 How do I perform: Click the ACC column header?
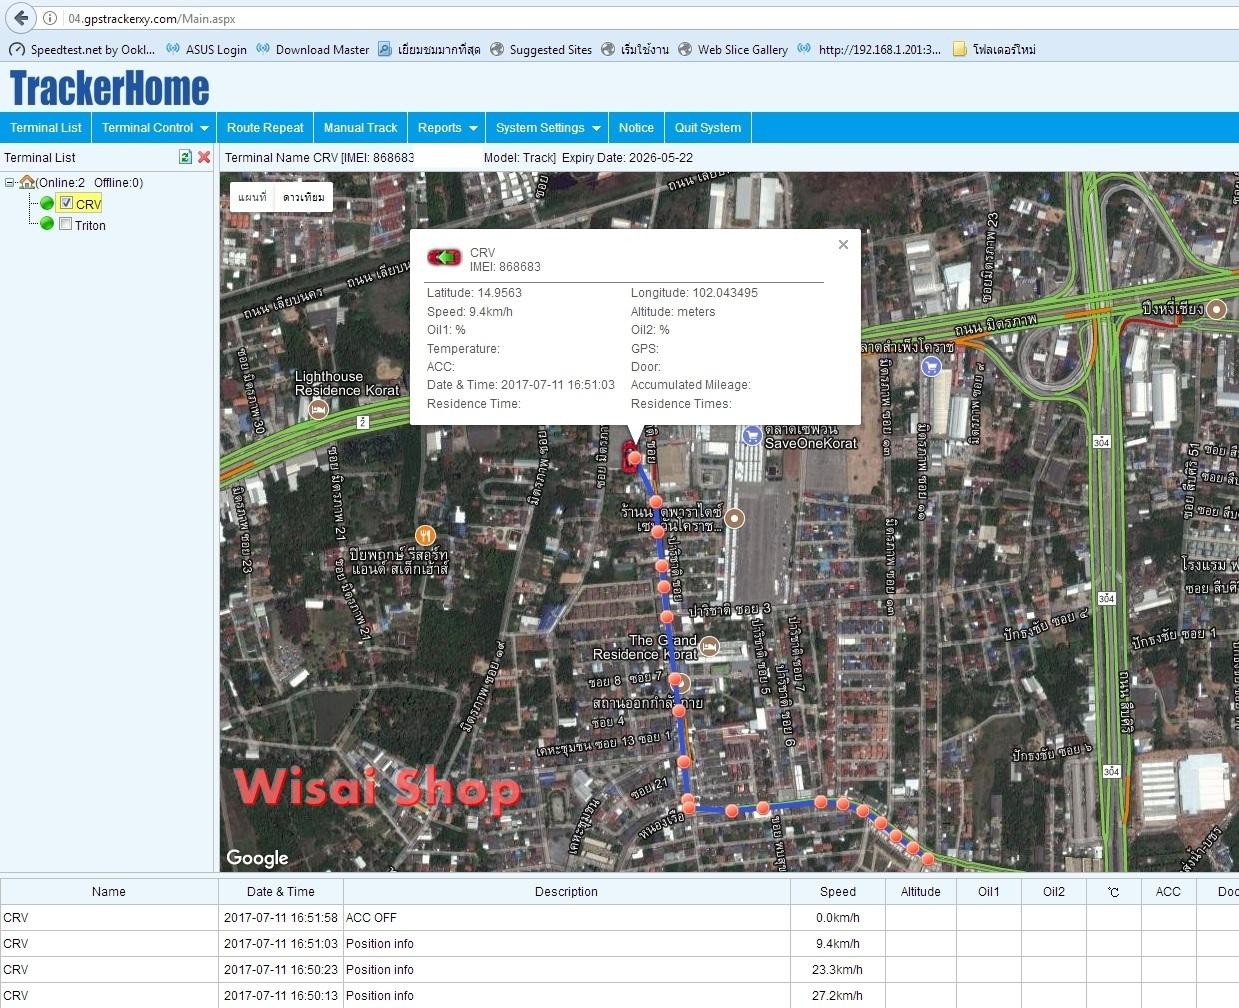coord(1168,892)
